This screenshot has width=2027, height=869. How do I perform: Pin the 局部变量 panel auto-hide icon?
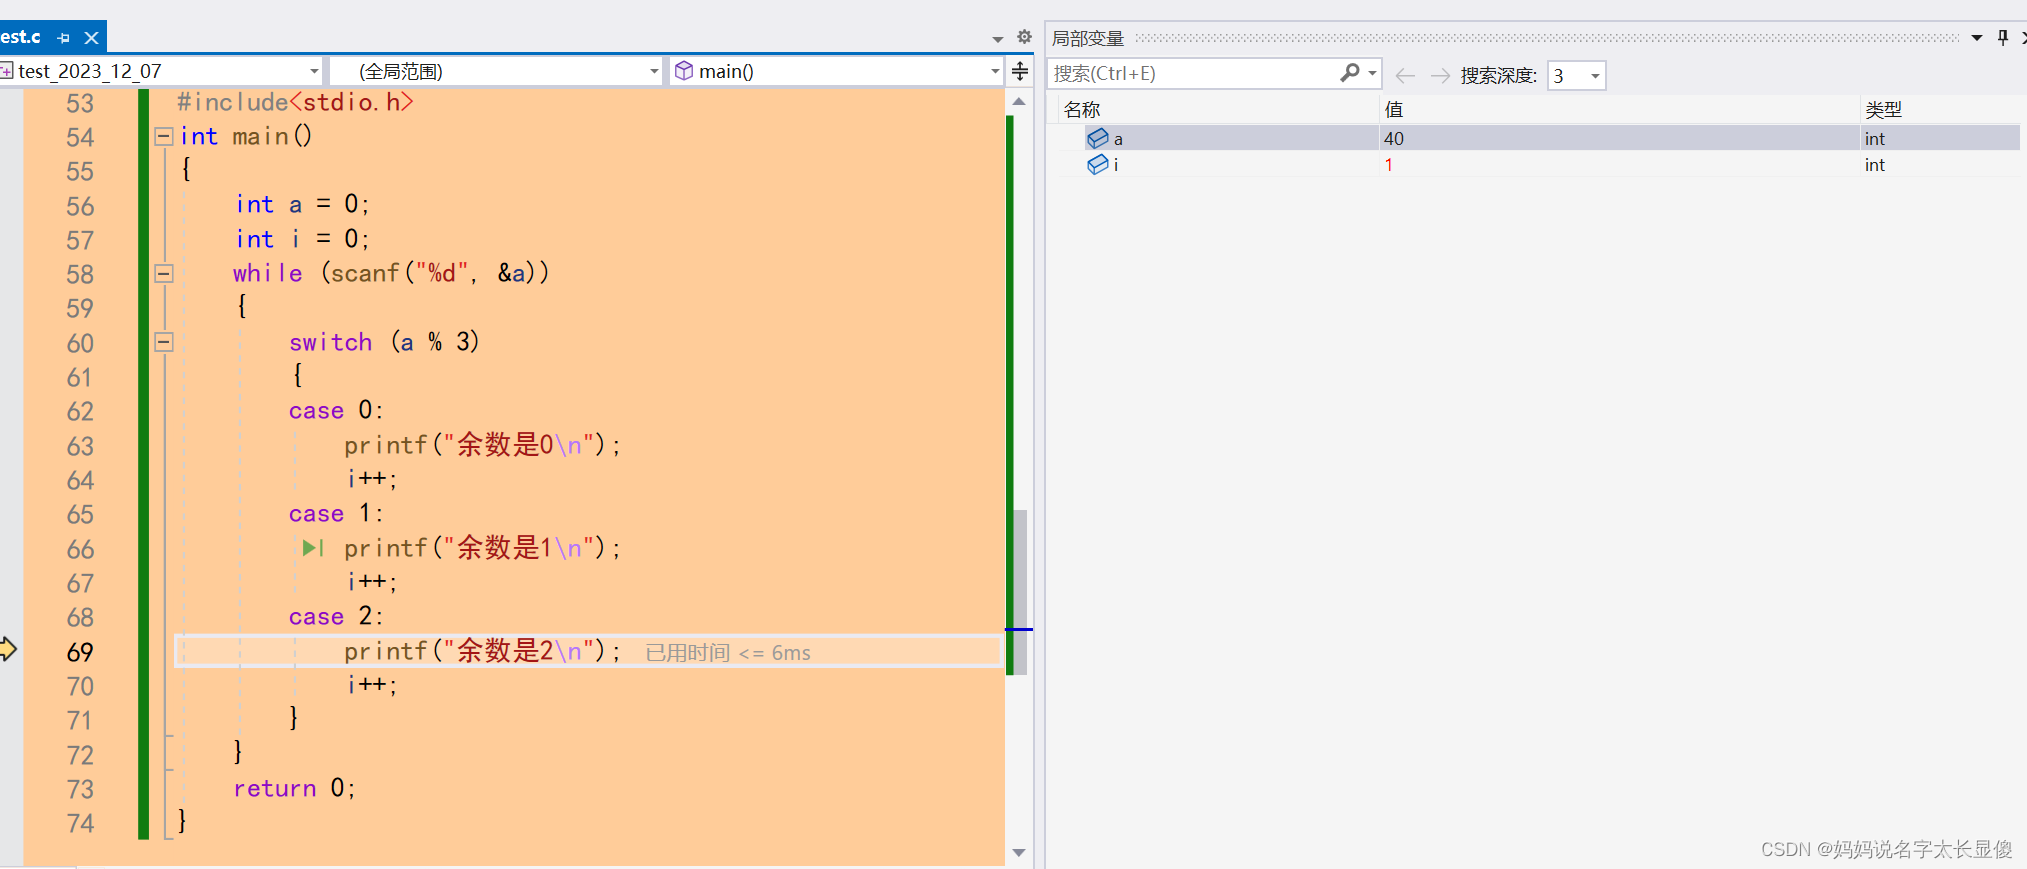click(x=2003, y=37)
